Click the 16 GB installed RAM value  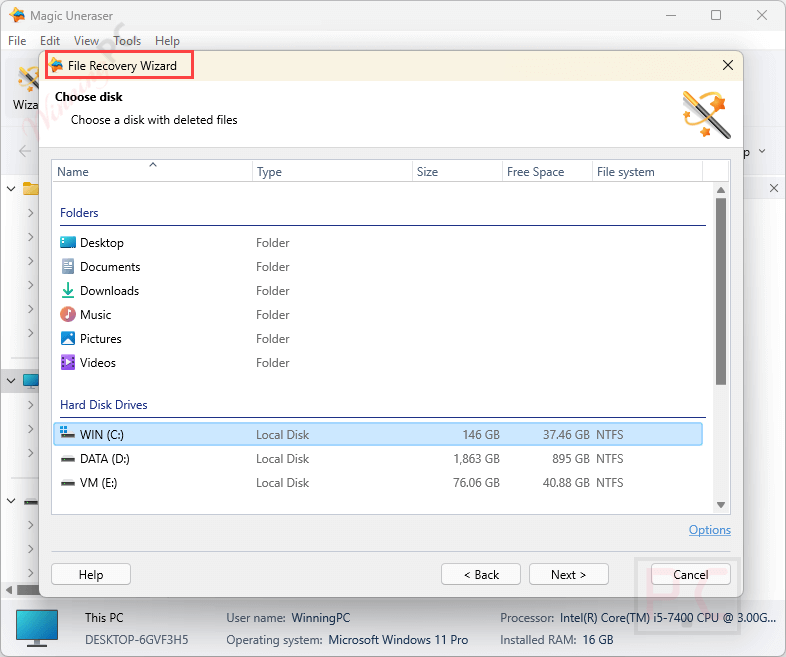tap(598, 640)
